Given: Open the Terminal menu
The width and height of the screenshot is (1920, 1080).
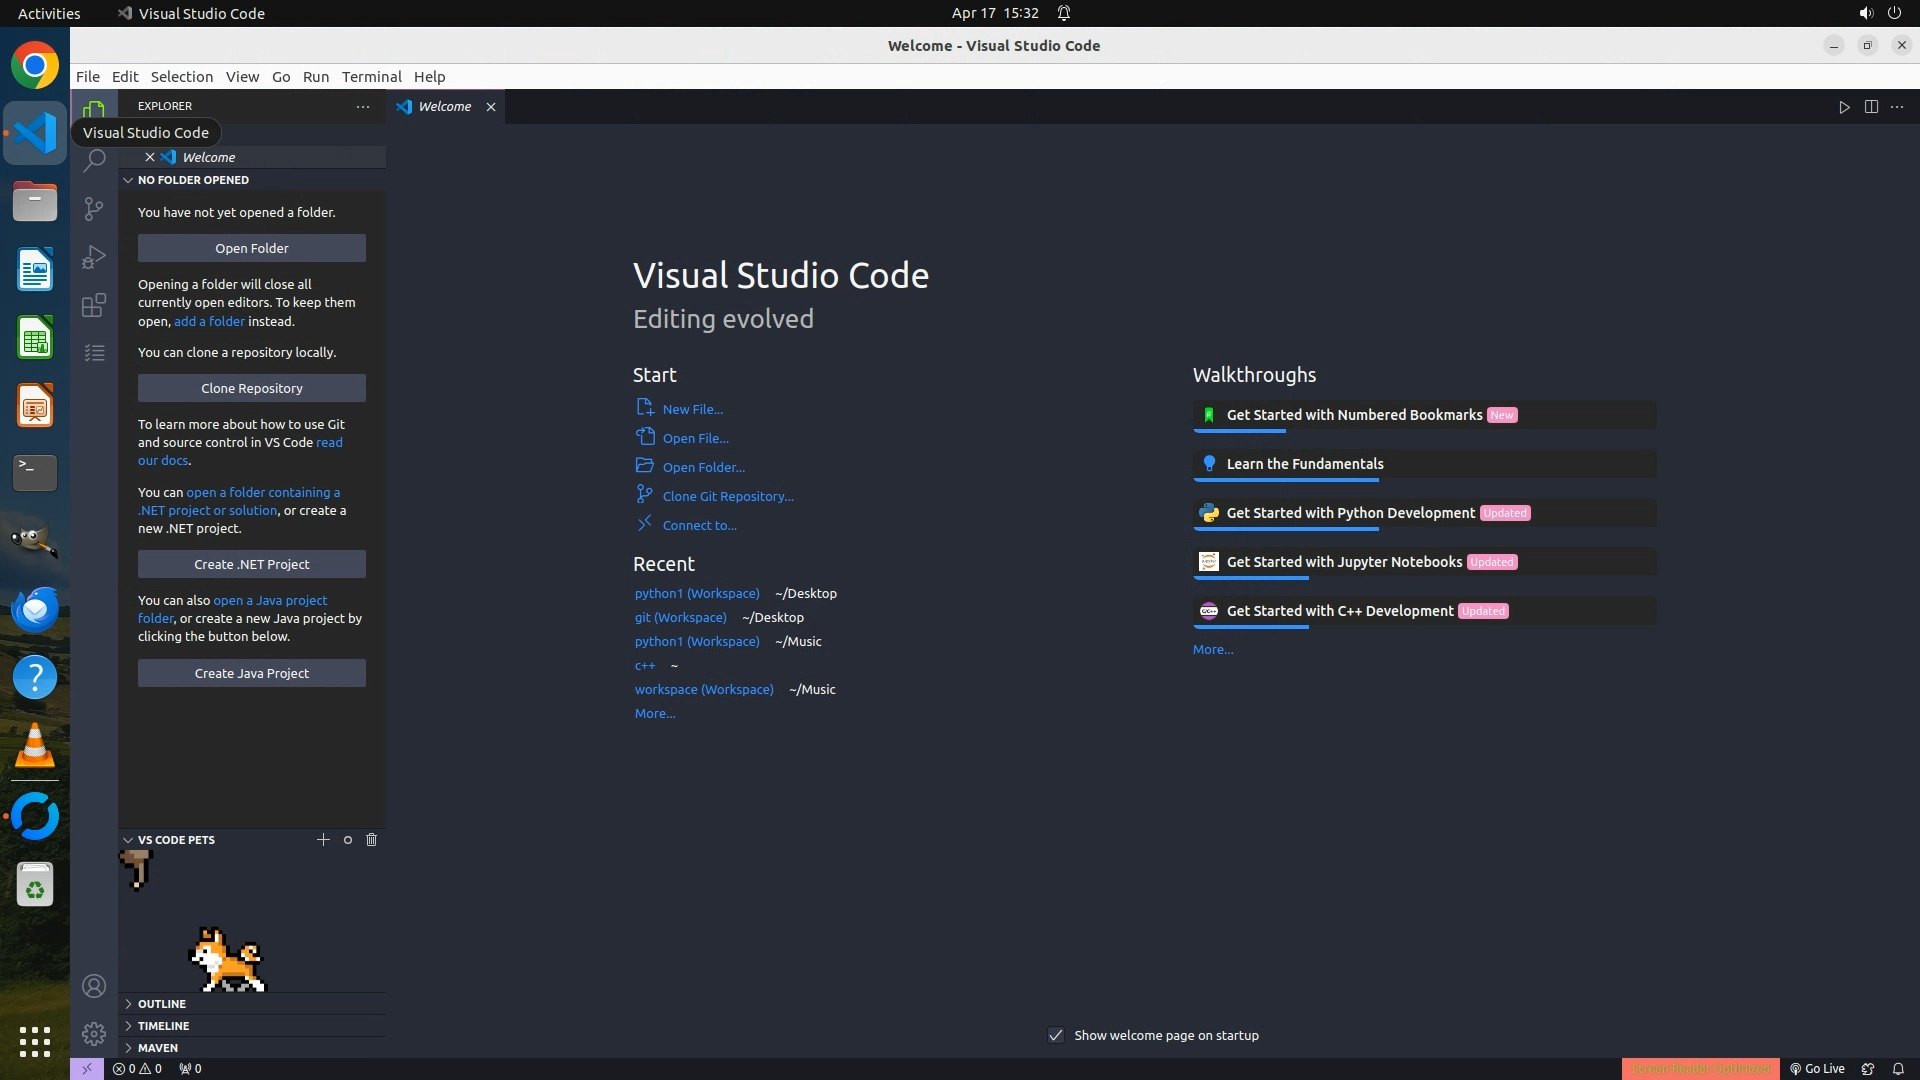Looking at the screenshot, I should [x=371, y=77].
